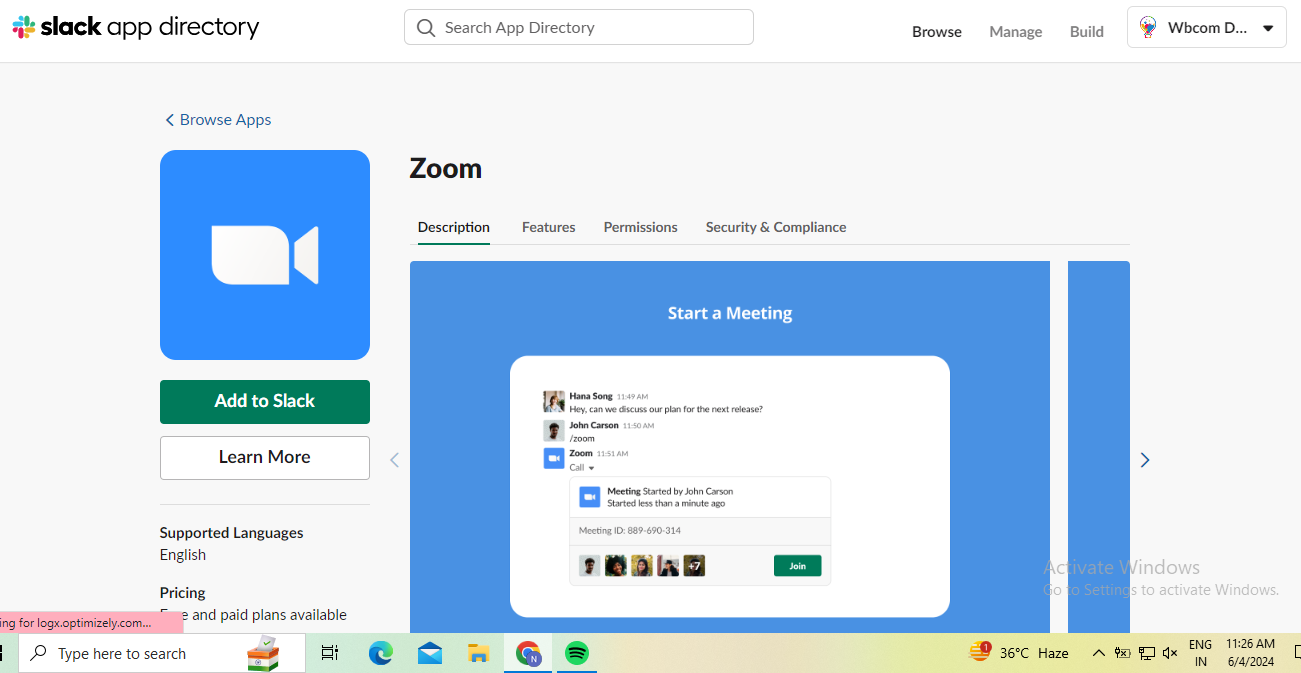The width and height of the screenshot is (1301, 673).
Task: Switch to the Features tab
Action: 549,227
